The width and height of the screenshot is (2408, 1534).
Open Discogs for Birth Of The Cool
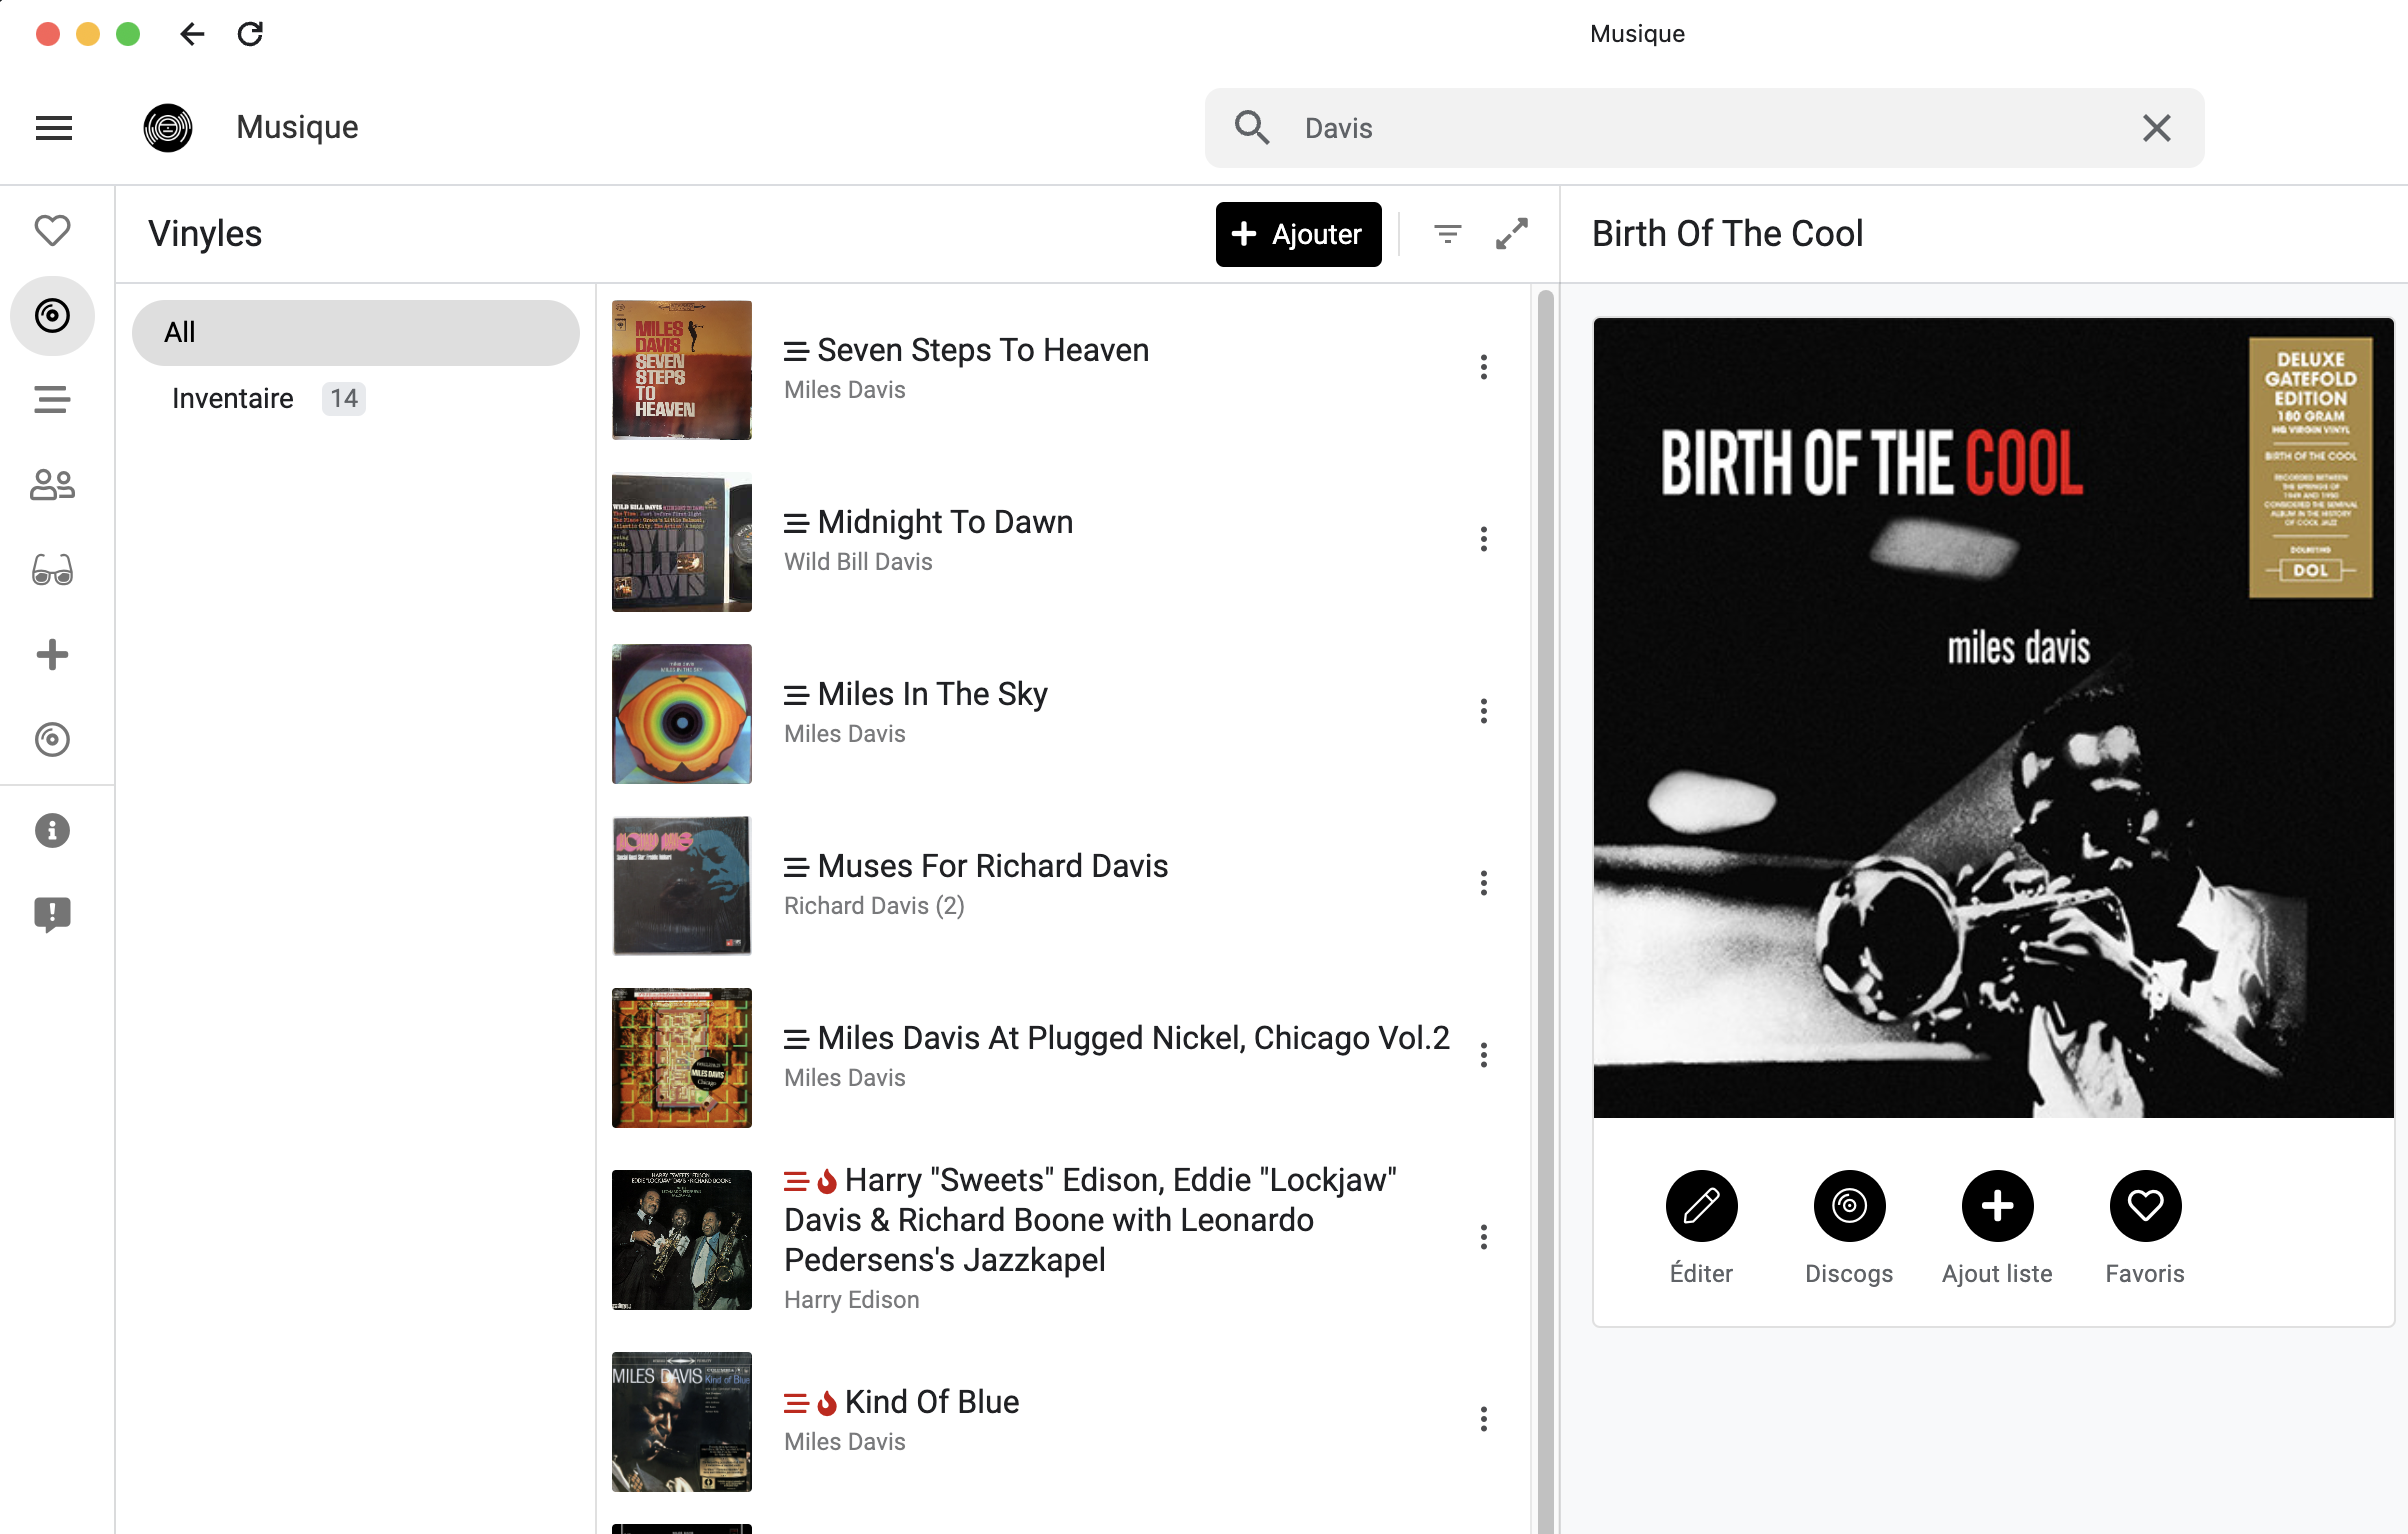tap(1849, 1206)
